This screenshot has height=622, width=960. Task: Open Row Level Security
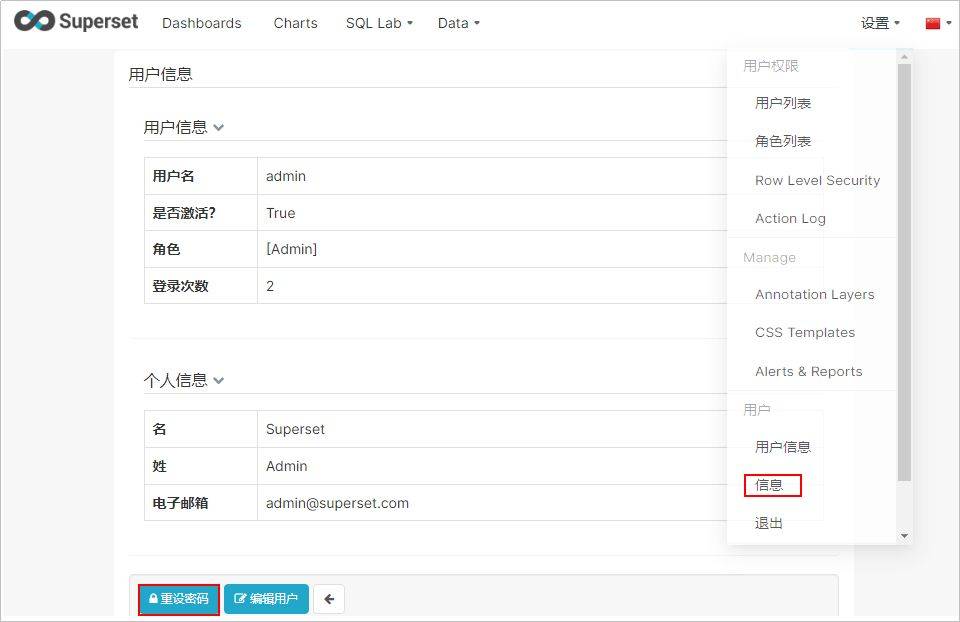[817, 180]
